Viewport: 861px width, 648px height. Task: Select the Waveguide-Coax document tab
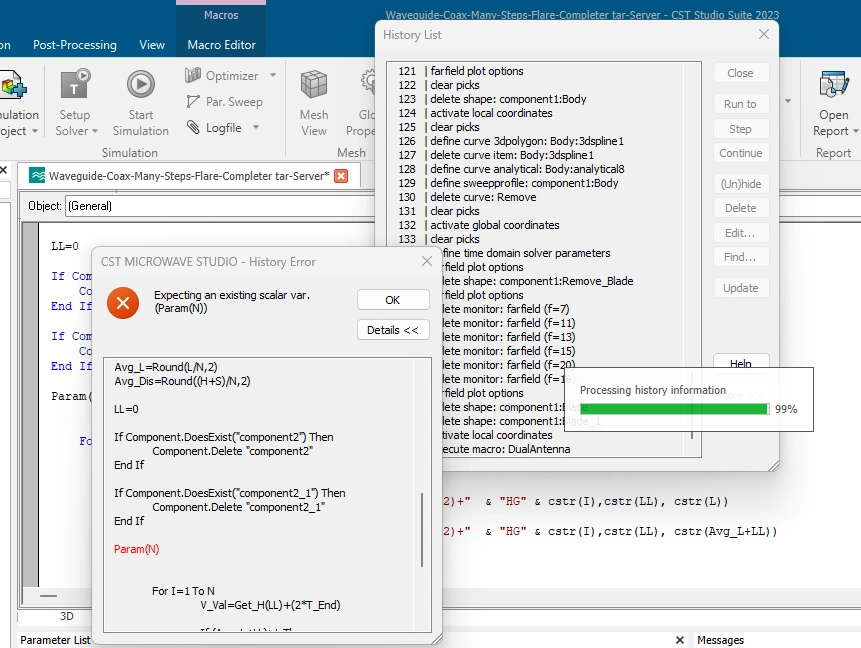point(188,176)
